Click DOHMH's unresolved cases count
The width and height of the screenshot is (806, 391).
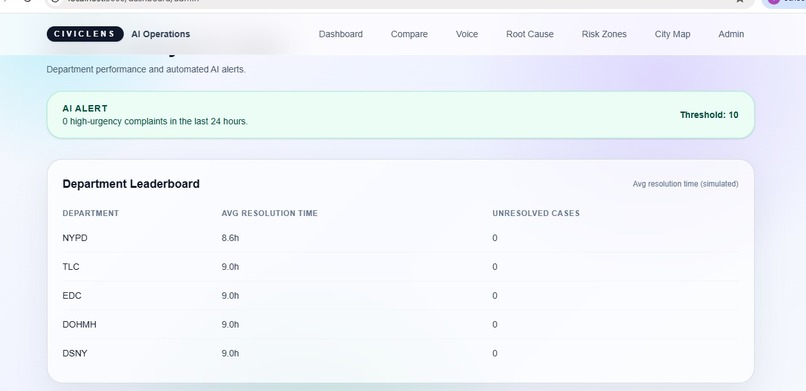494,324
